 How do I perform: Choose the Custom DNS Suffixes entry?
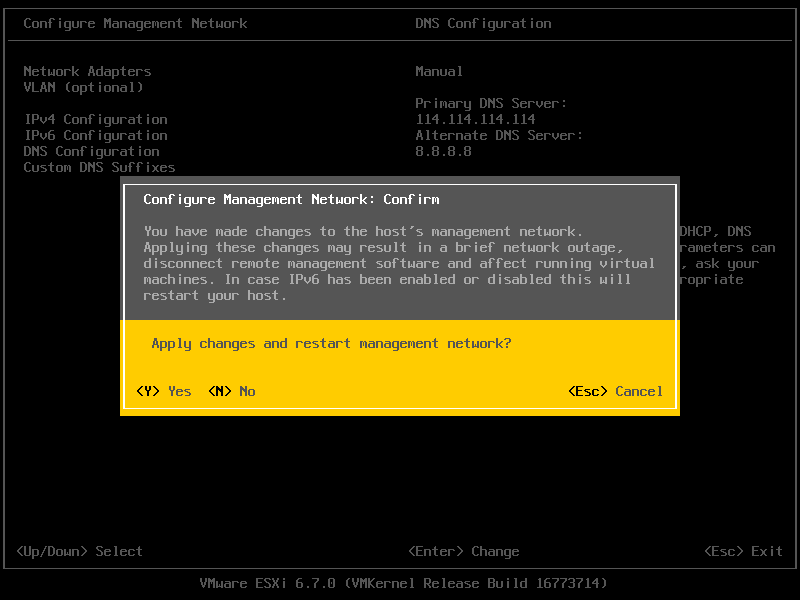click(x=99, y=167)
